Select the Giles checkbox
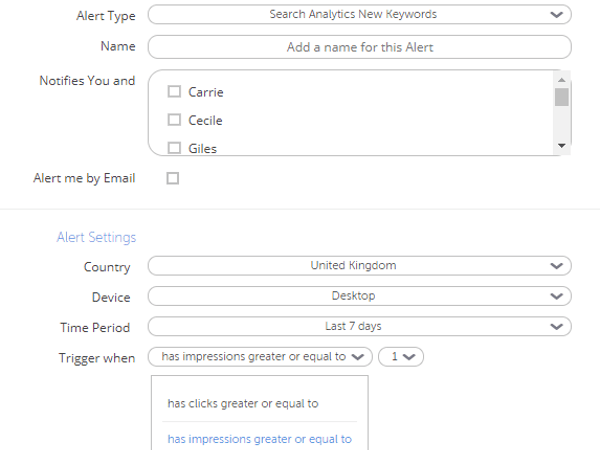Viewport: 600px width, 450px height. coord(174,148)
